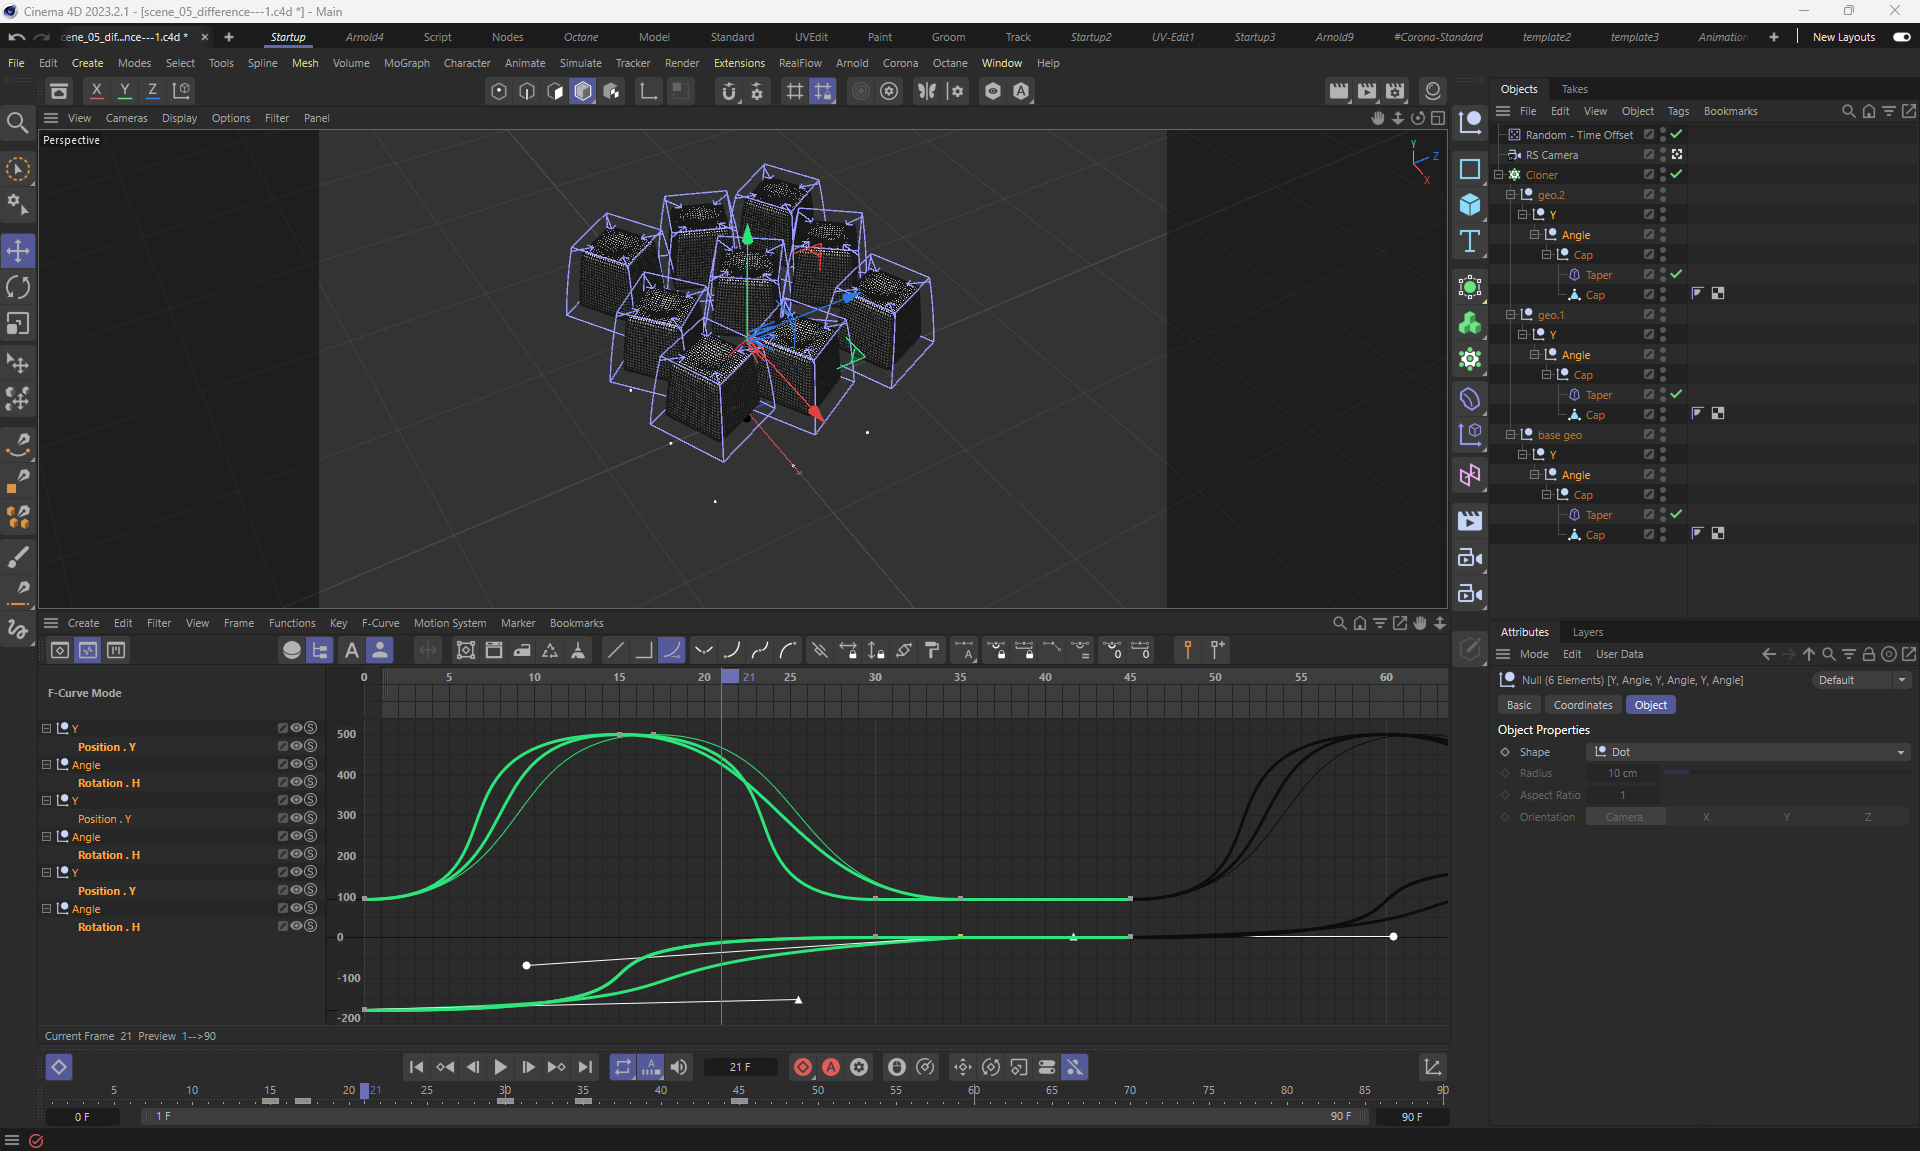Click the Cube primitive icon
The height and width of the screenshot is (1151, 1920).
[x=1469, y=205]
